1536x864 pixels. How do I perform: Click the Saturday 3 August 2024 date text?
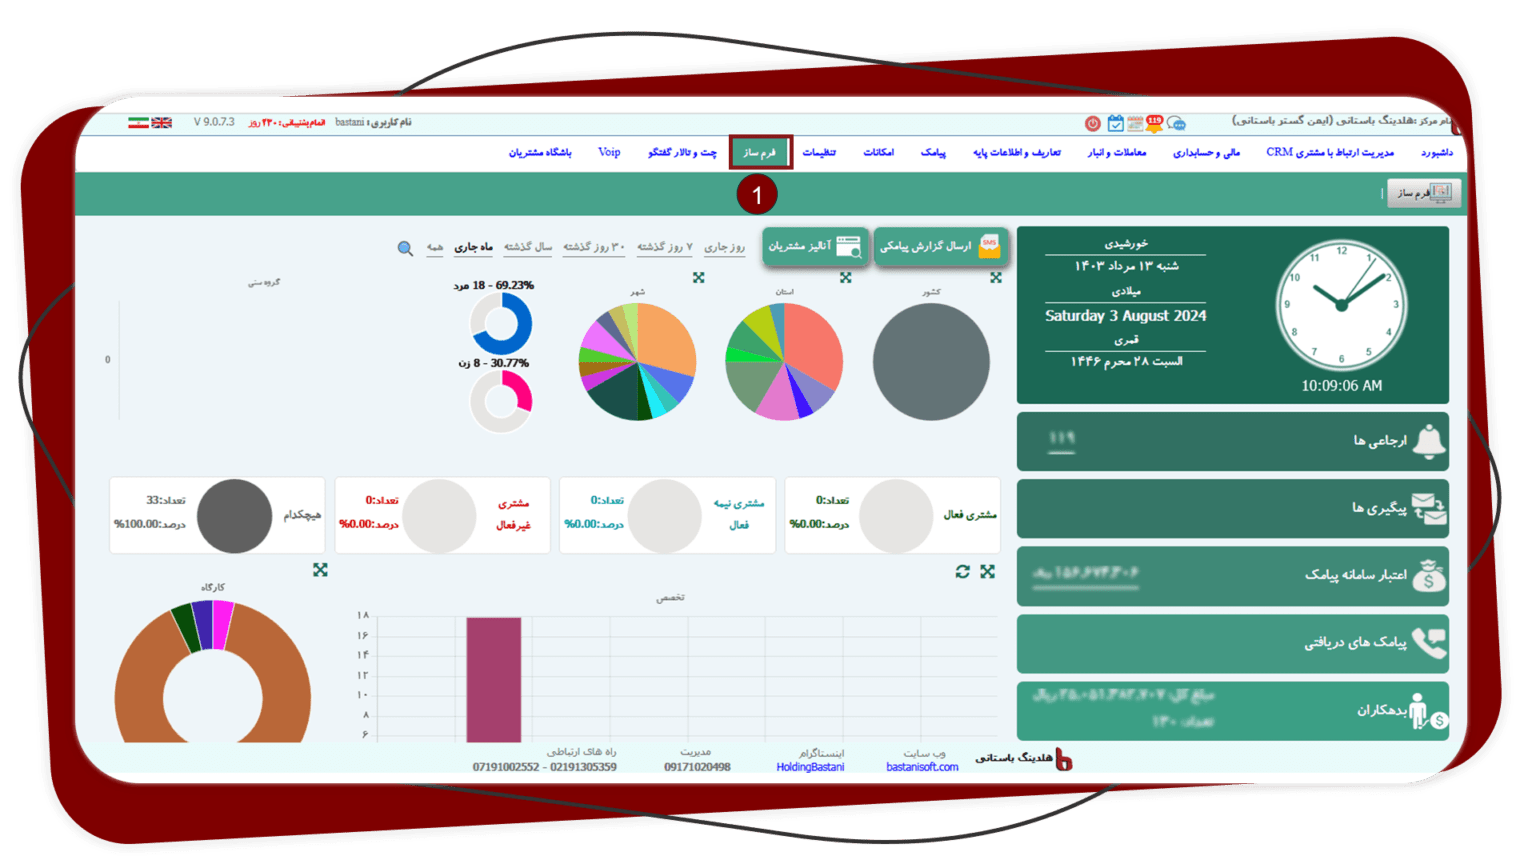[1125, 316]
